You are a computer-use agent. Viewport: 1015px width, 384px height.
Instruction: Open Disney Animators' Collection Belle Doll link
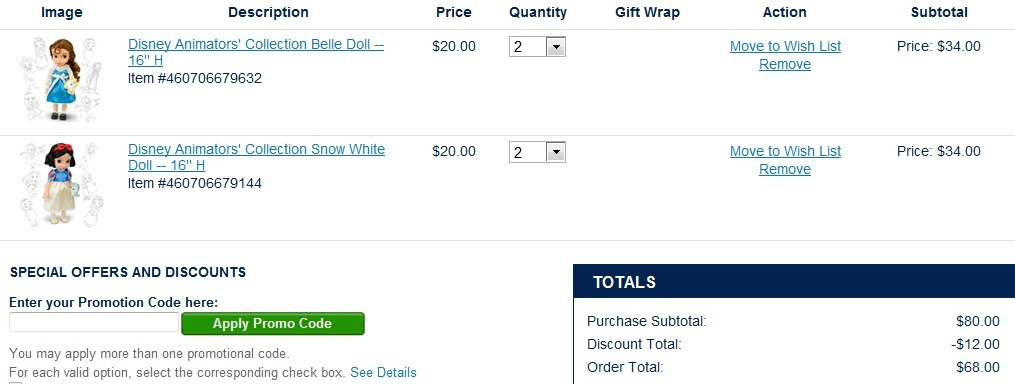coord(256,52)
